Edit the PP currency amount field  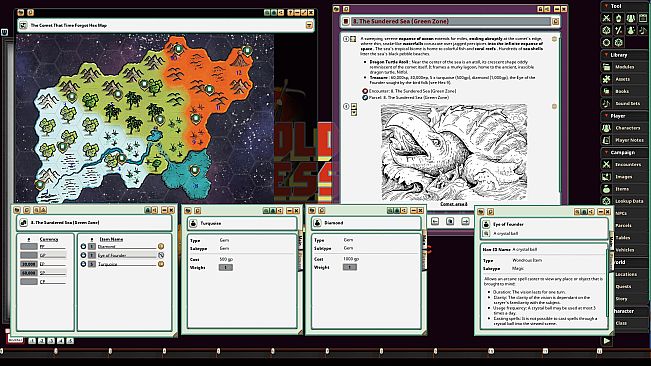click(29, 246)
